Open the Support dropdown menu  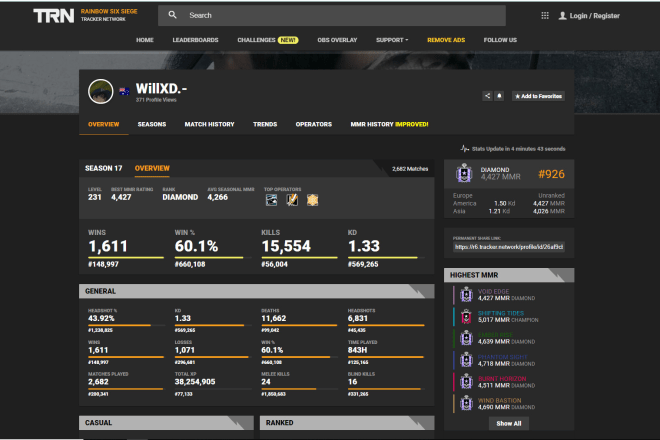[392, 40]
